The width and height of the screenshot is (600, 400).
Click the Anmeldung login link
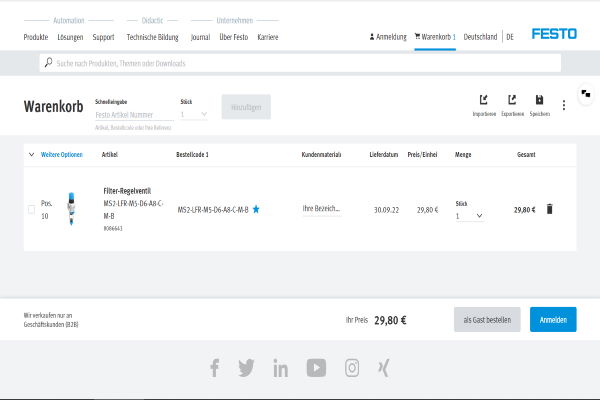388,37
